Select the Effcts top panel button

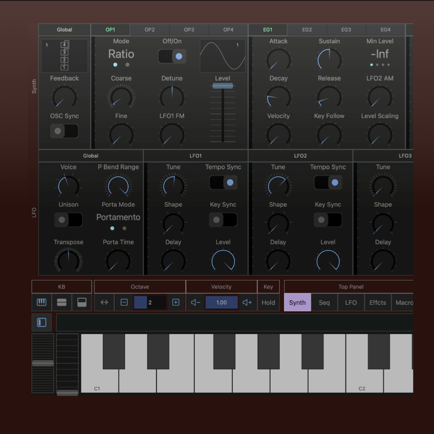(x=378, y=302)
